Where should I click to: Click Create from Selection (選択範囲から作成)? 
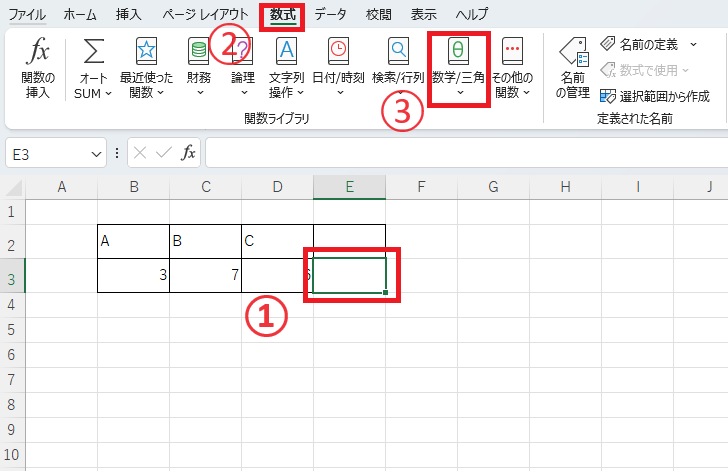pos(655,96)
